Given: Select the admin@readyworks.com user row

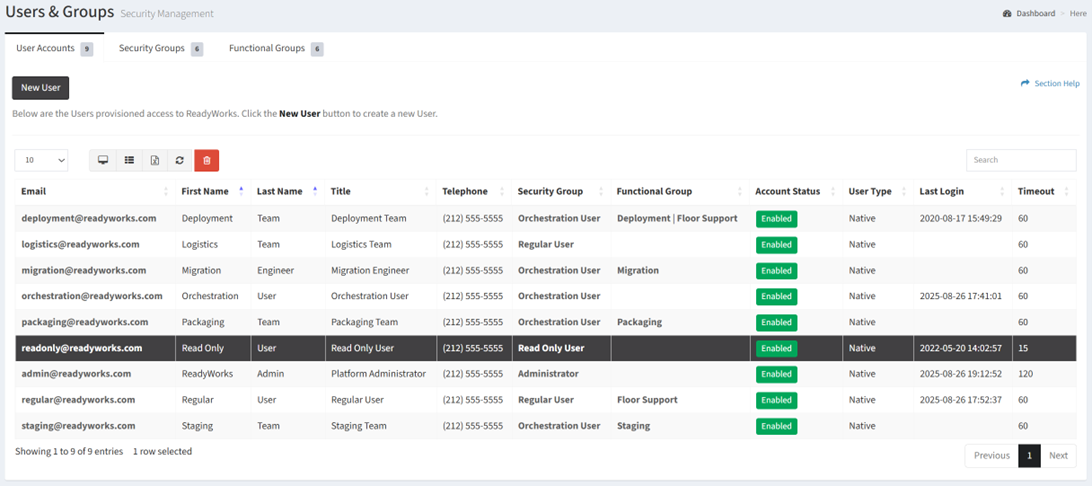Looking at the screenshot, I should (545, 374).
